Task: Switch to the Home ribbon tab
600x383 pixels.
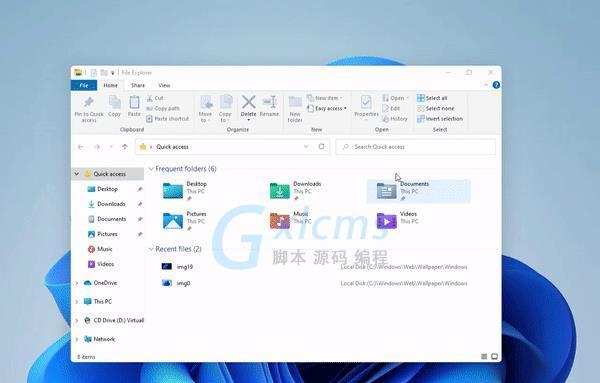Action: pos(111,85)
